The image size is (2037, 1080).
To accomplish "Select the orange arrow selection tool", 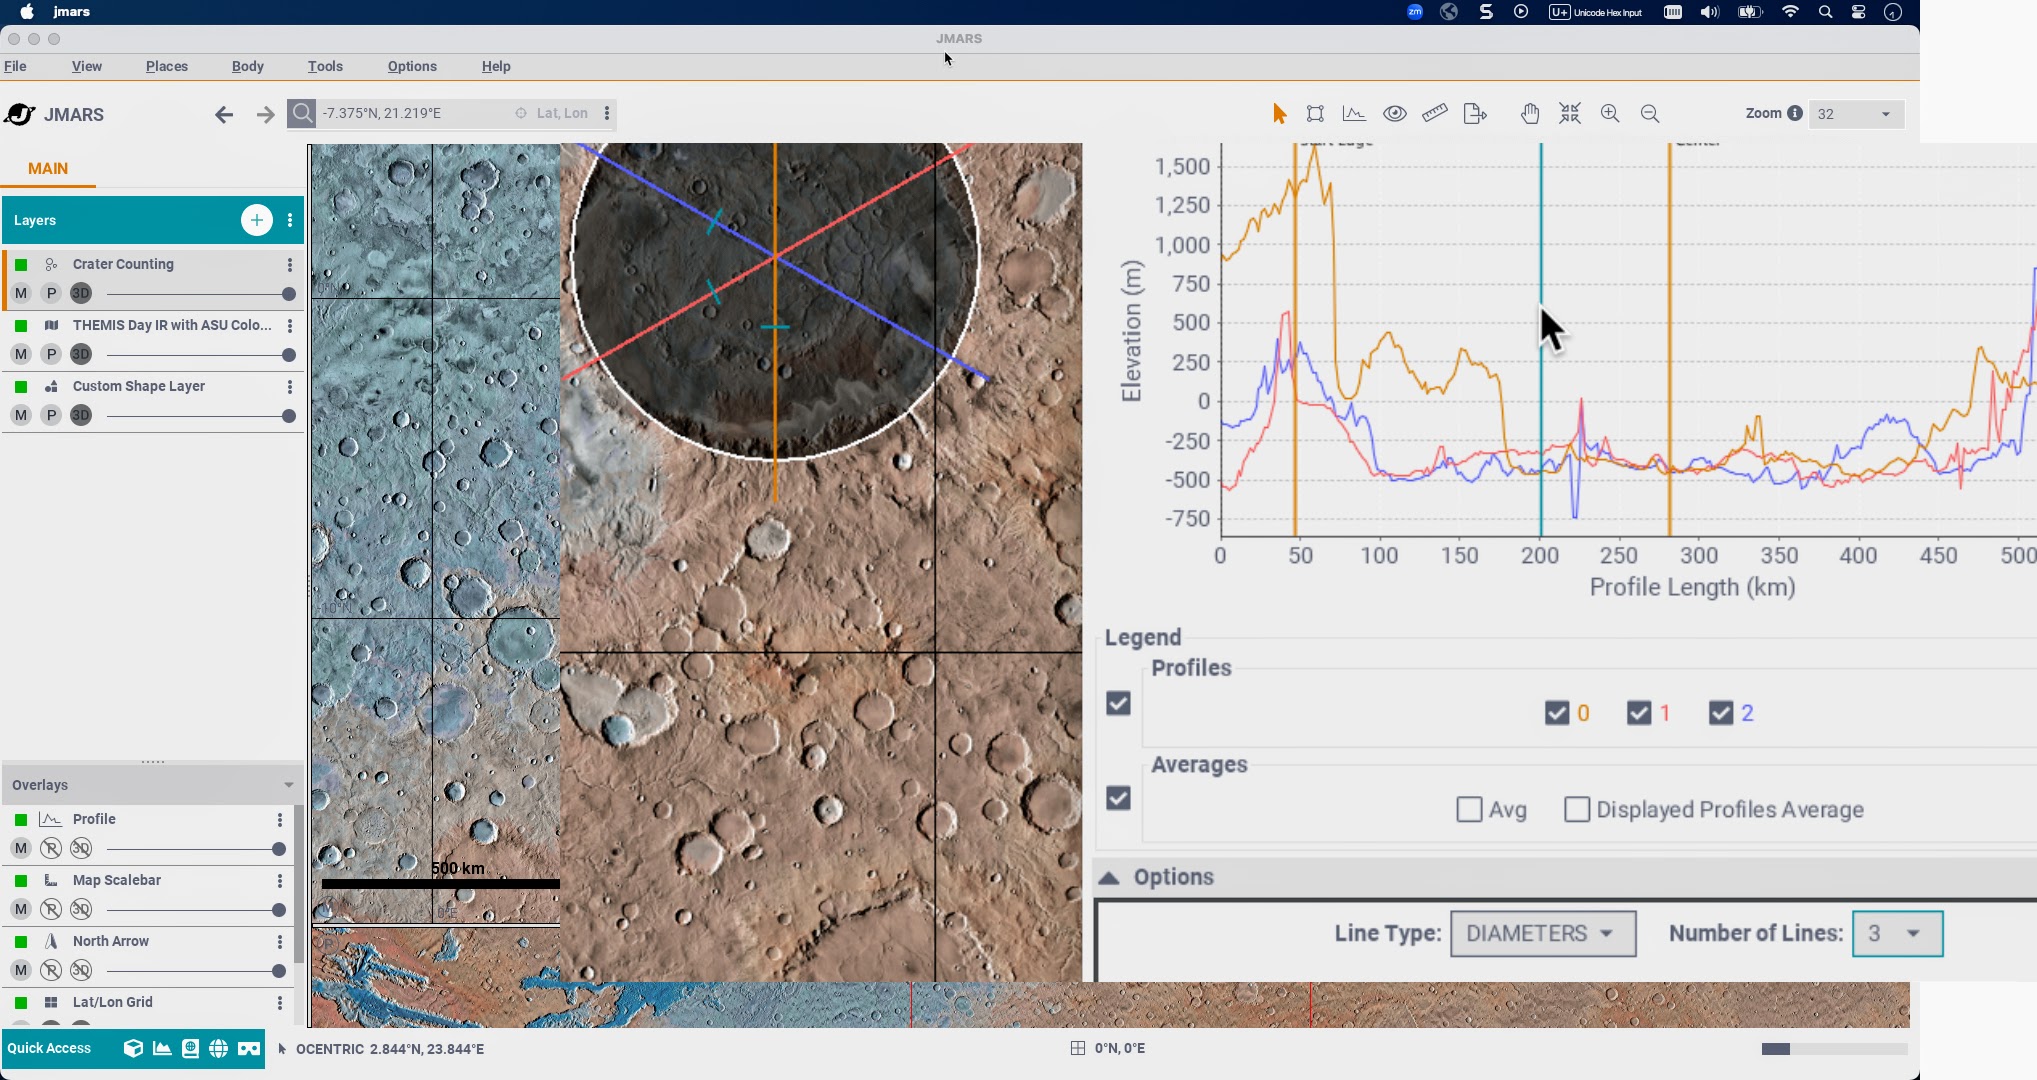I will pyautogui.click(x=1279, y=114).
